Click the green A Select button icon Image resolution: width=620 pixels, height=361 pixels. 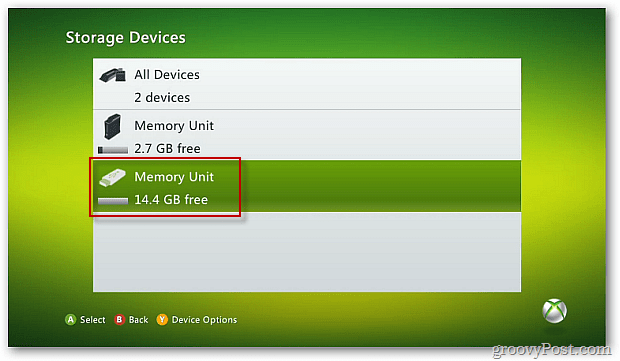70,319
